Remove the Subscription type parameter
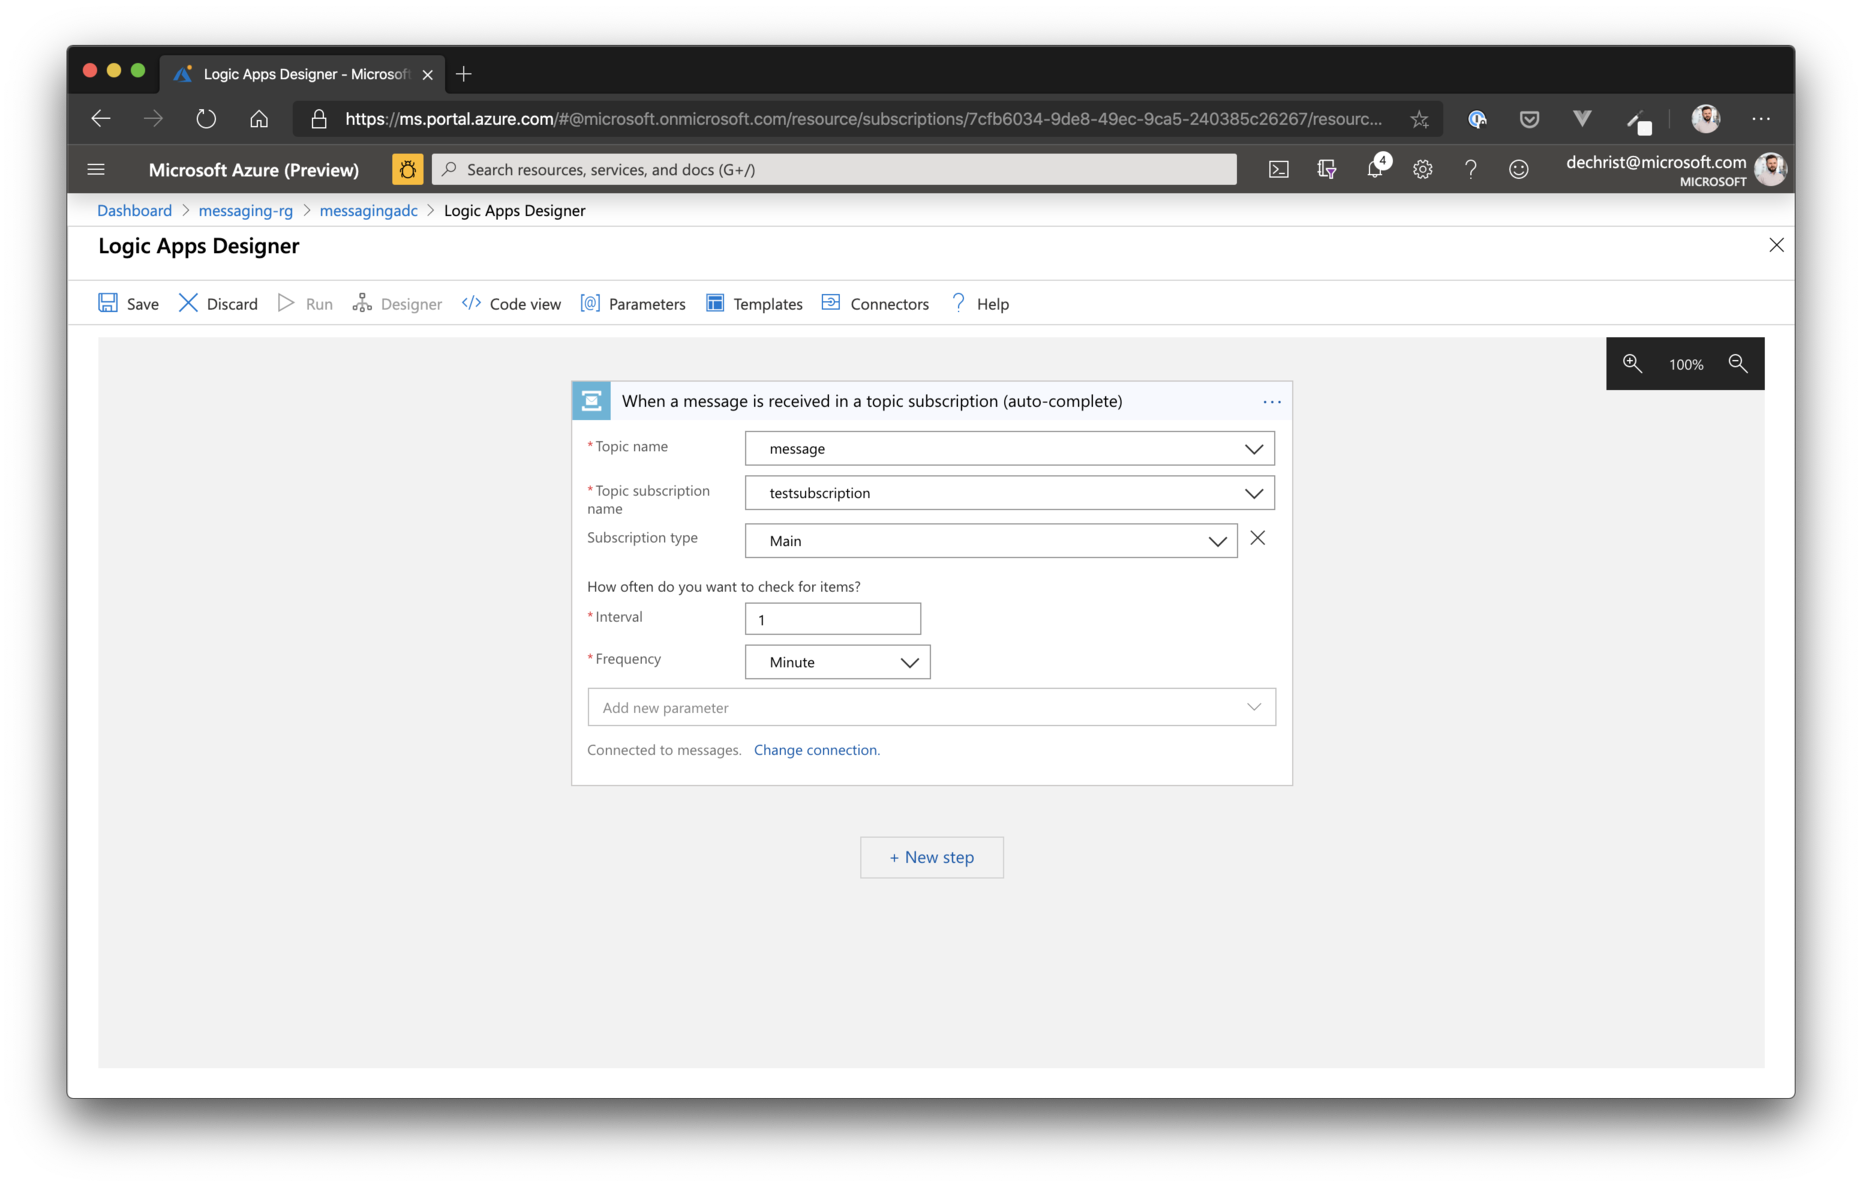The height and width of the screenshot is (1187, 1862). coord(1257,539)
